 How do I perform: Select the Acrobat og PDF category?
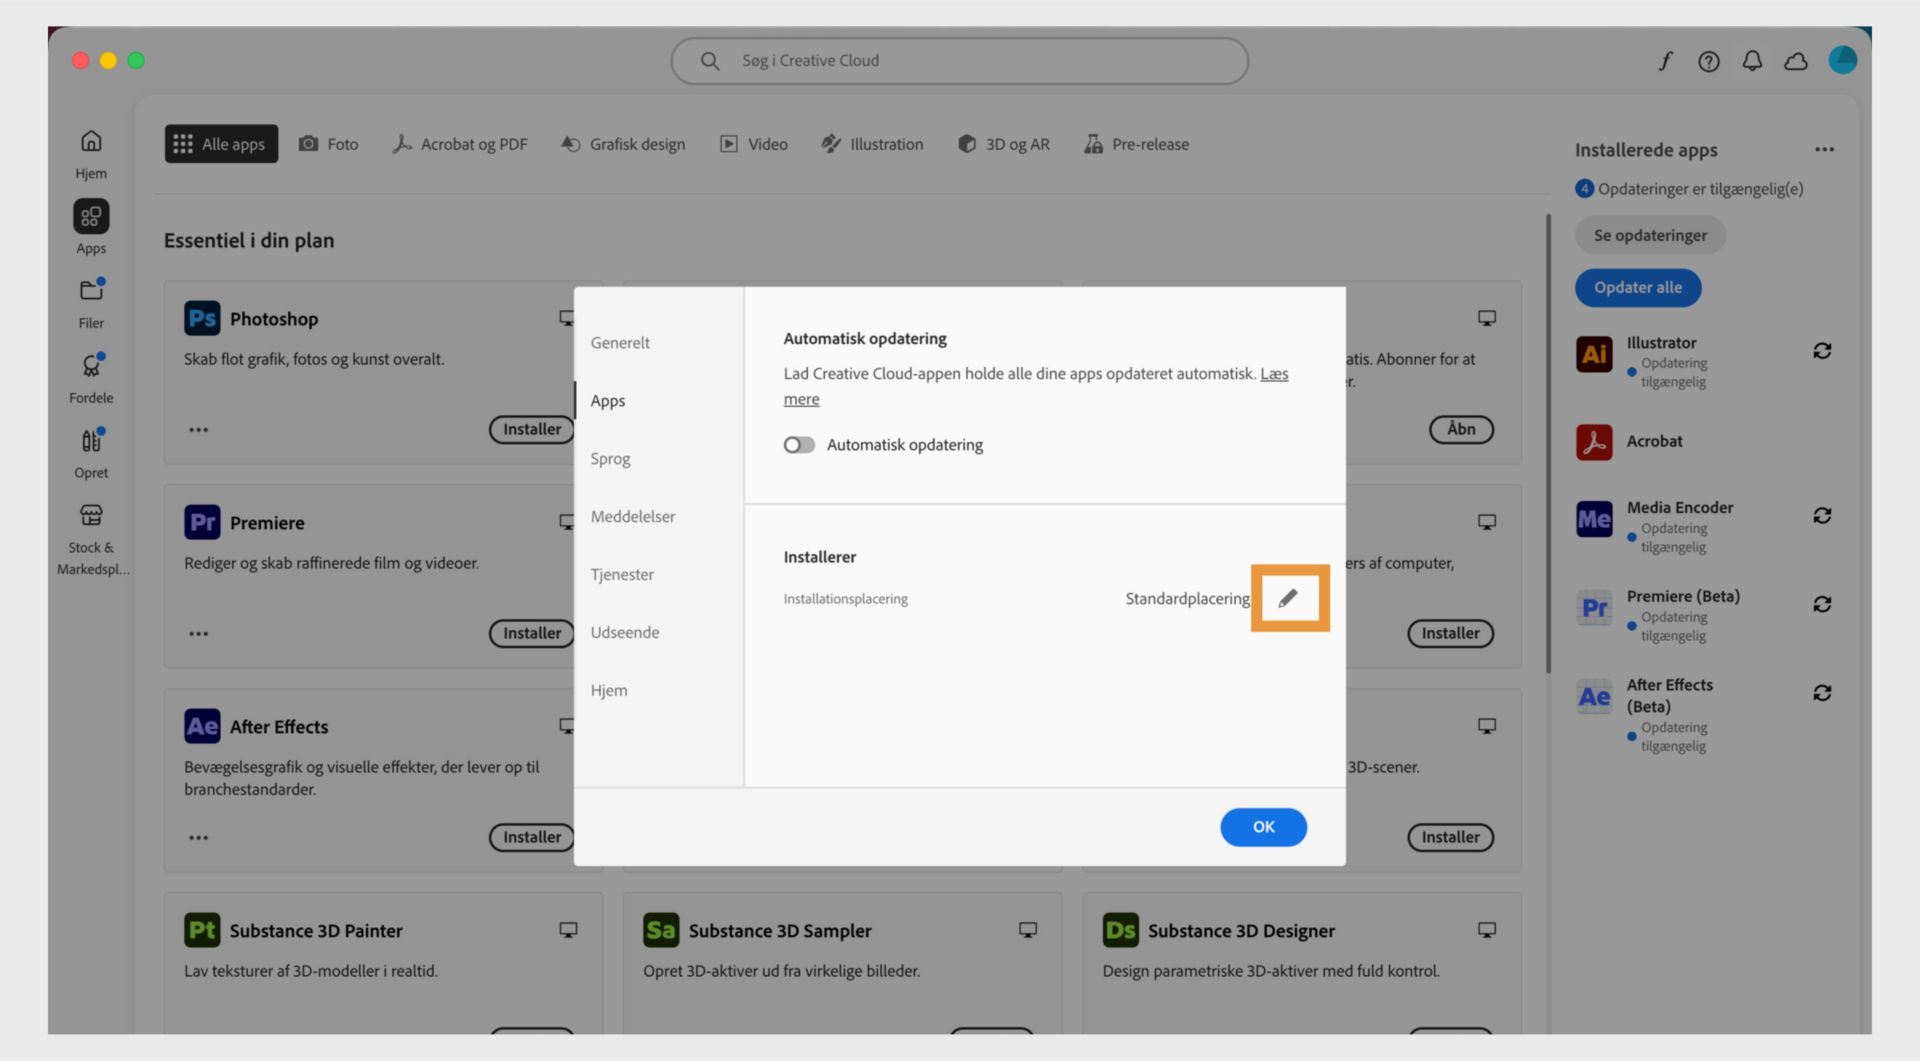[x=460, y=144]
